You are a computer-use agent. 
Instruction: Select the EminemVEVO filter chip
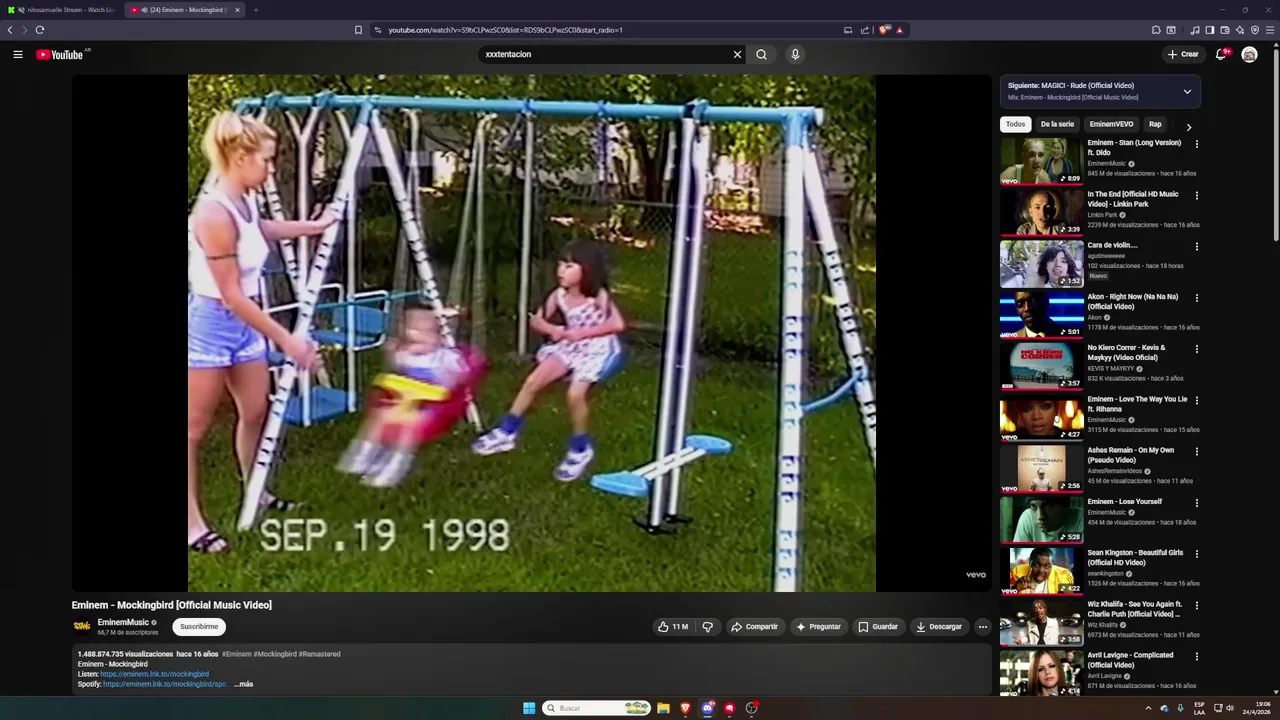(x=1111, y=124)
